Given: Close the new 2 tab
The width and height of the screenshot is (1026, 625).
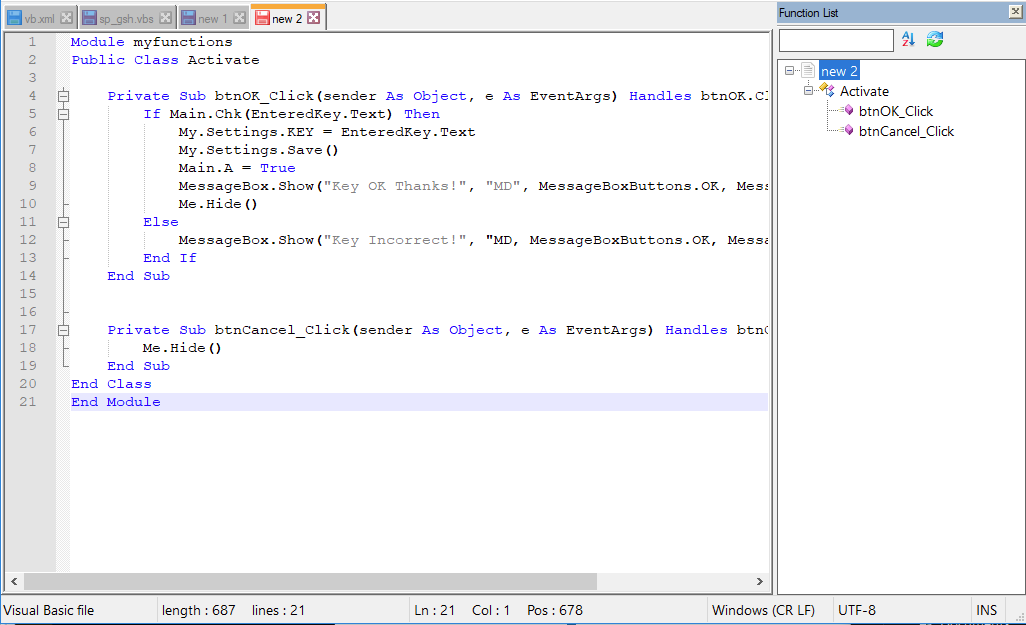Looking at the screenshot, I should tap(314, 18).
